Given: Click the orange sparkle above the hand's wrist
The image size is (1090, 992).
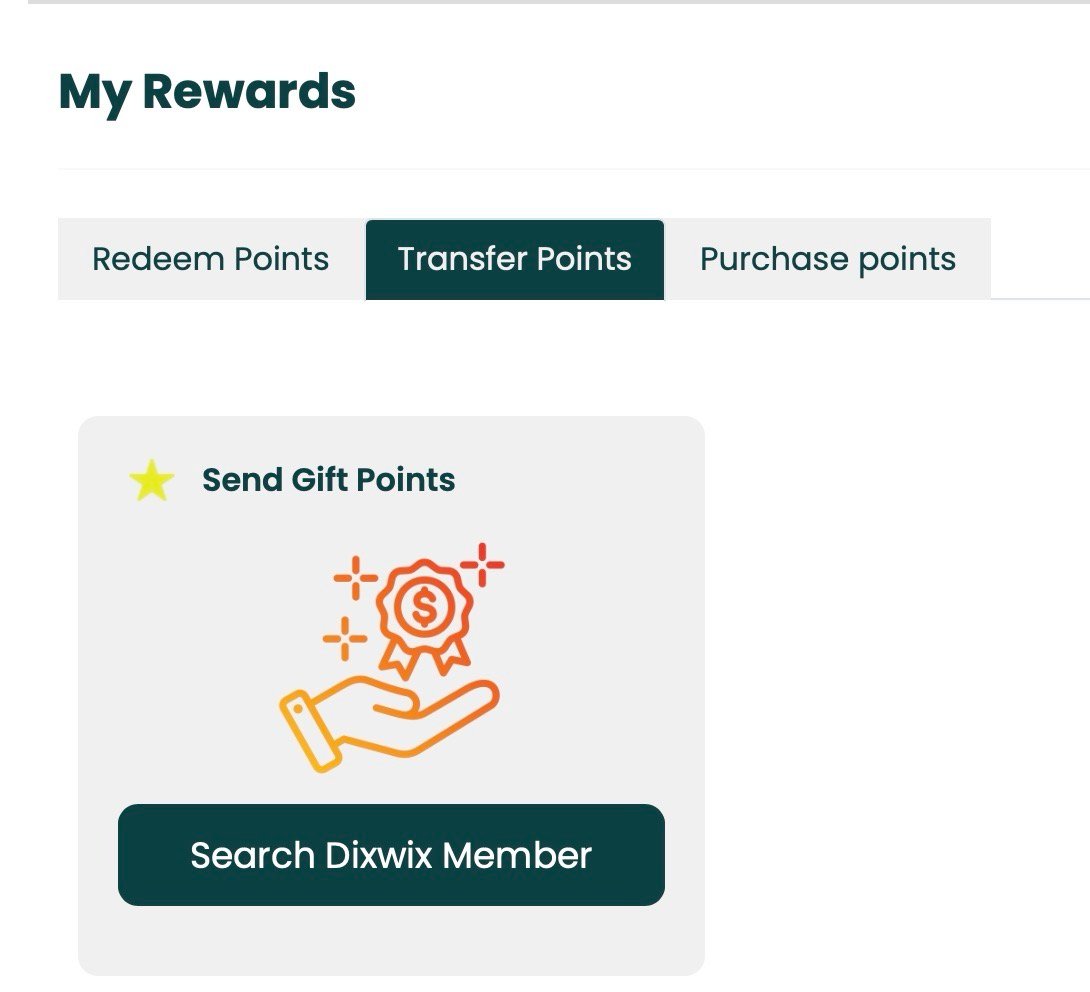Looking at the screenshot, I should [345, 638].
